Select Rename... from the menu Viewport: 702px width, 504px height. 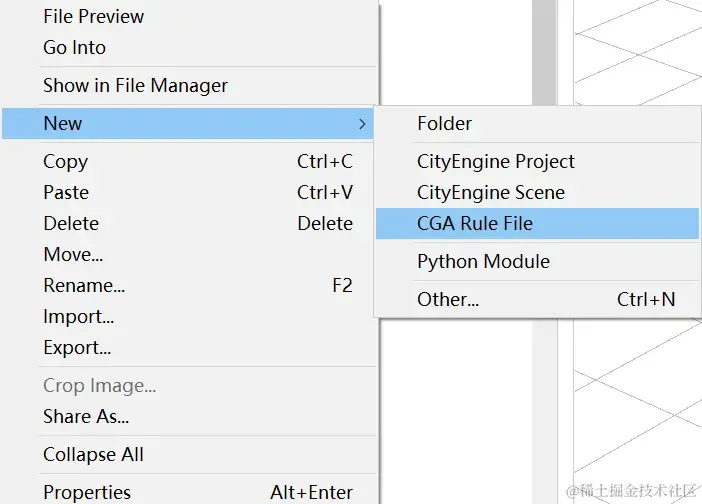[x=84, y=285]
